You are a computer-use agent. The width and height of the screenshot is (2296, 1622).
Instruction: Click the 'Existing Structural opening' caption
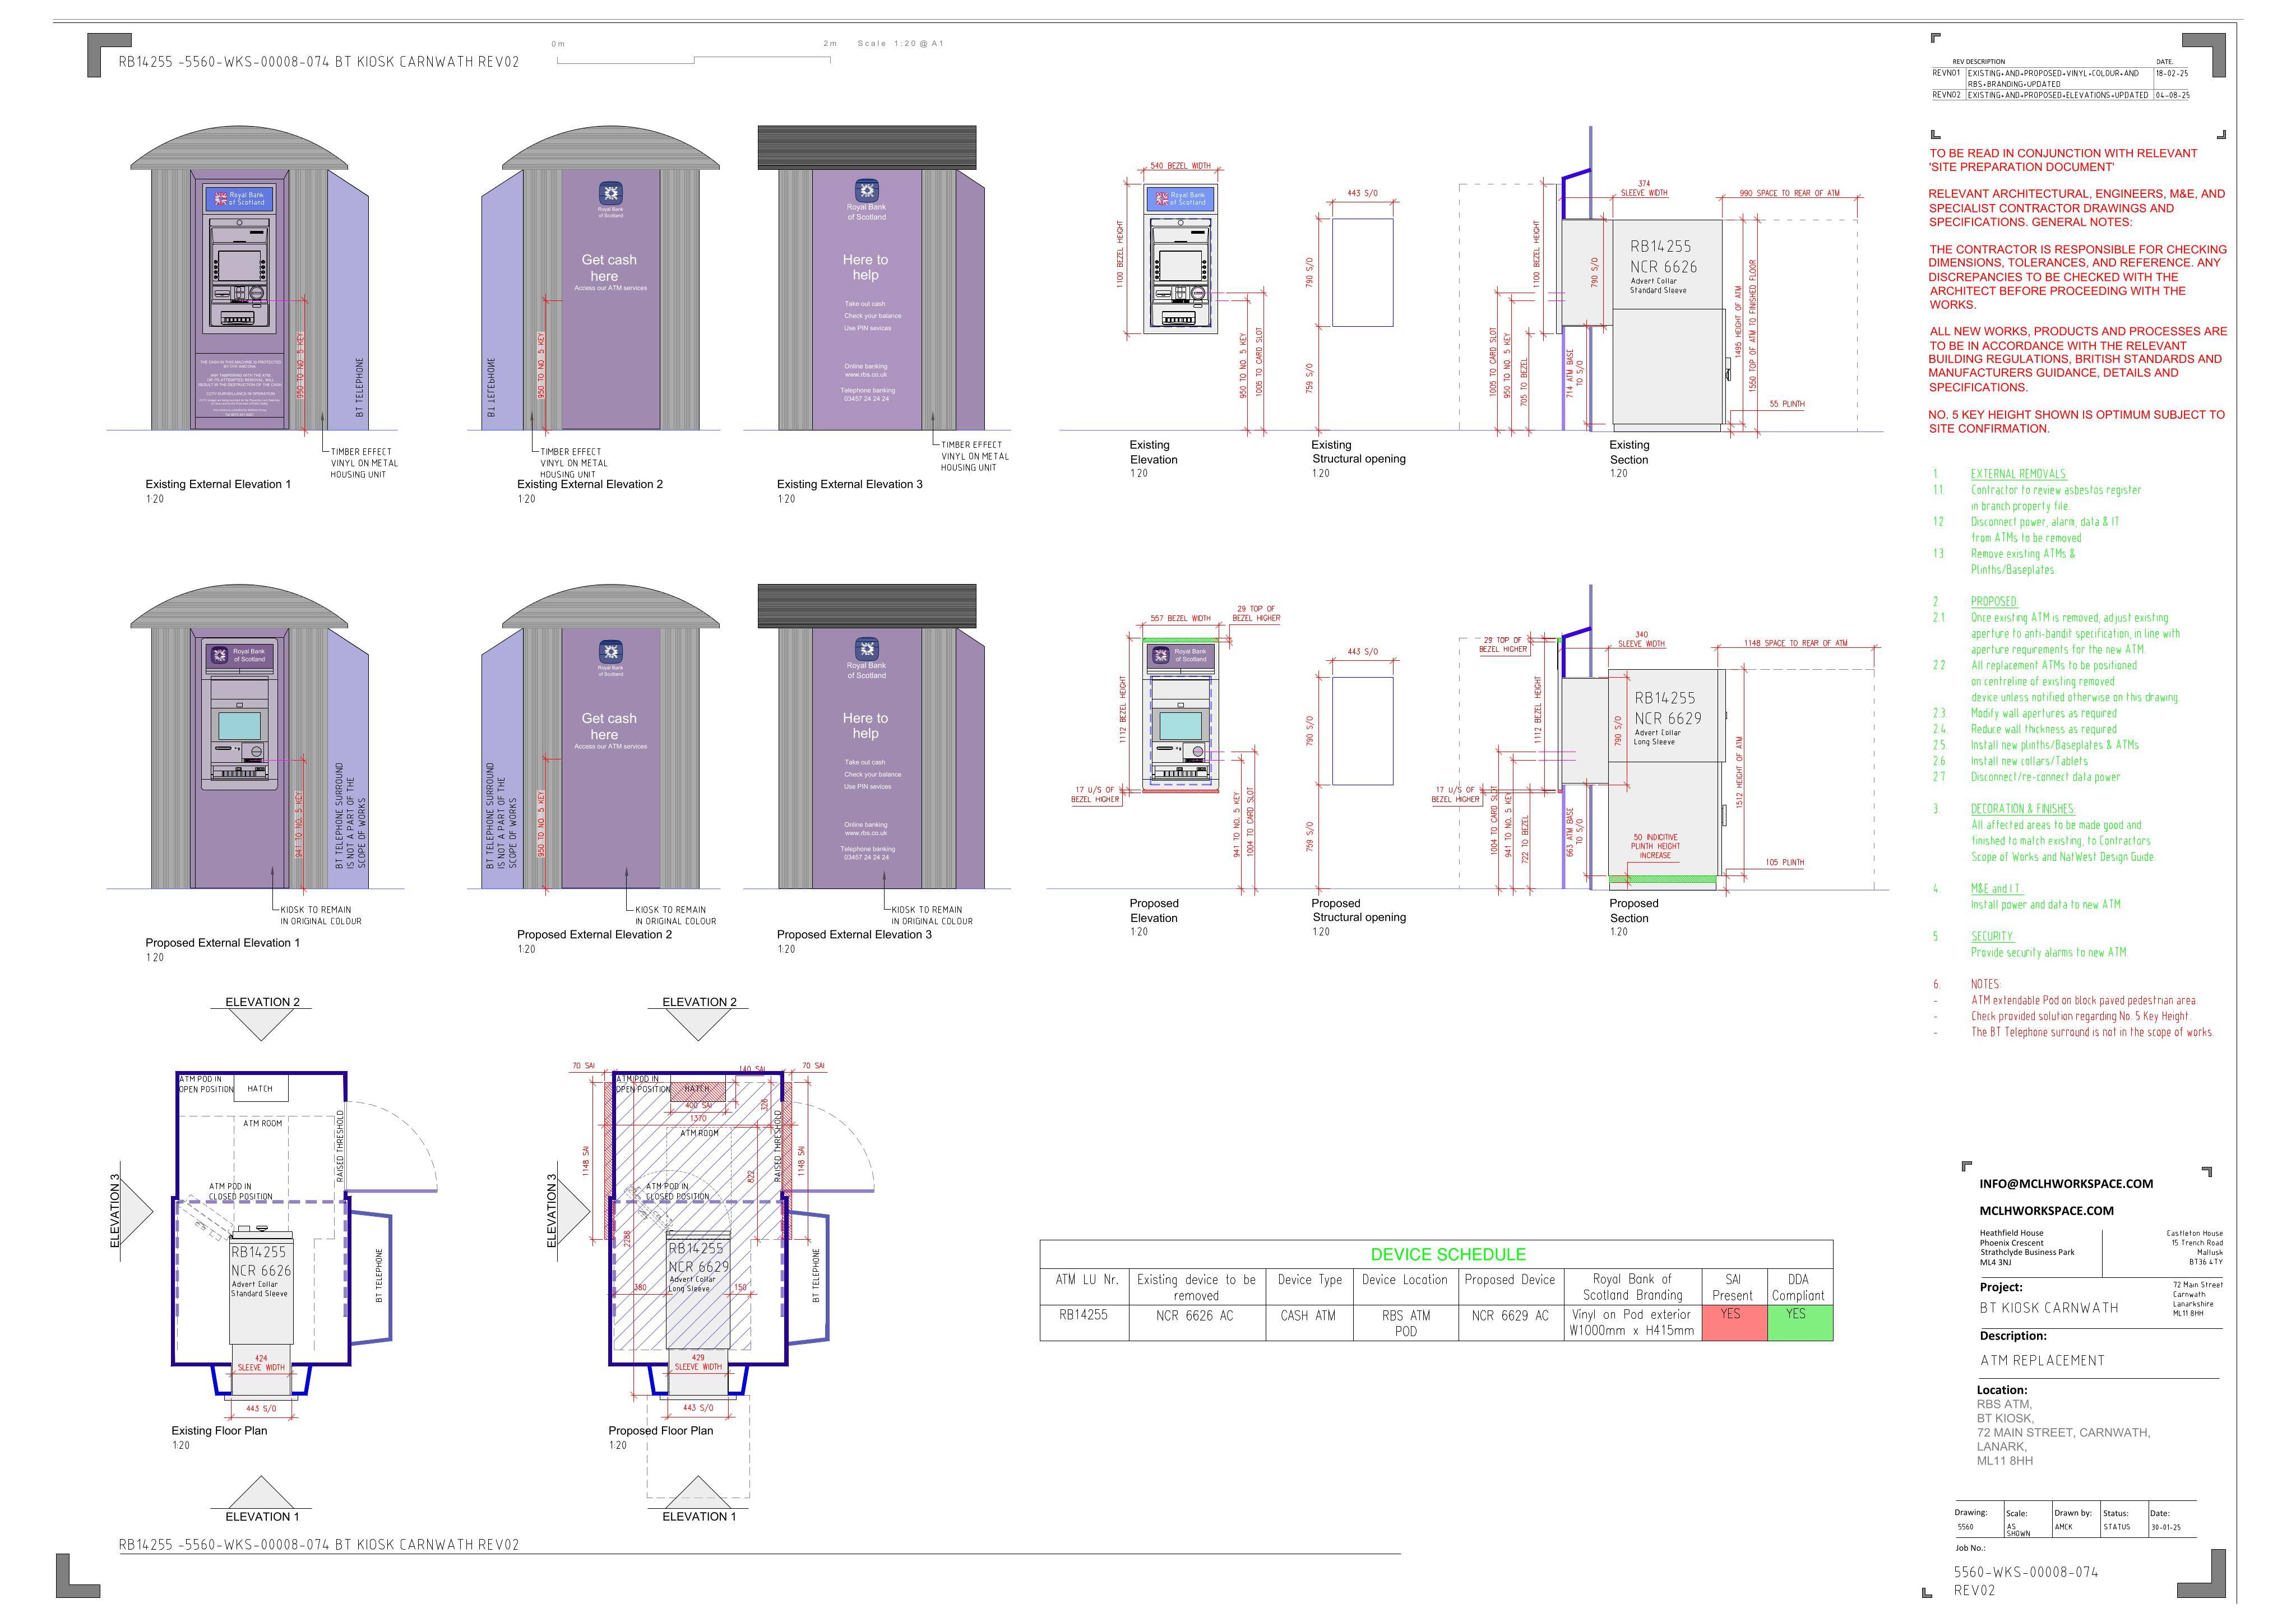1358,451
